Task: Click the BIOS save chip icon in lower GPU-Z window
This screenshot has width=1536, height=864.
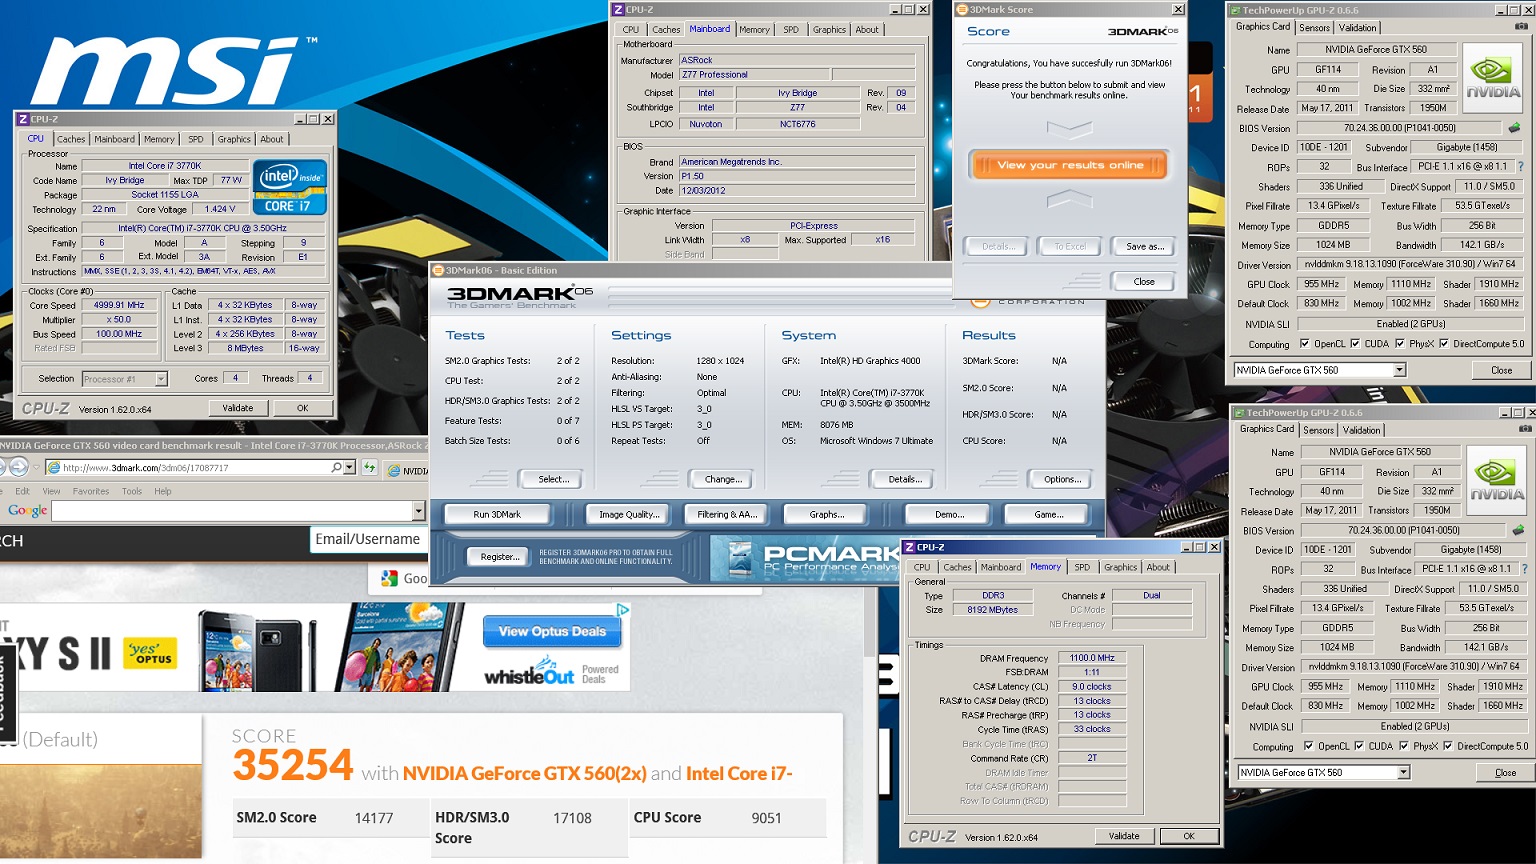Action: click(x=1518, y=530)
